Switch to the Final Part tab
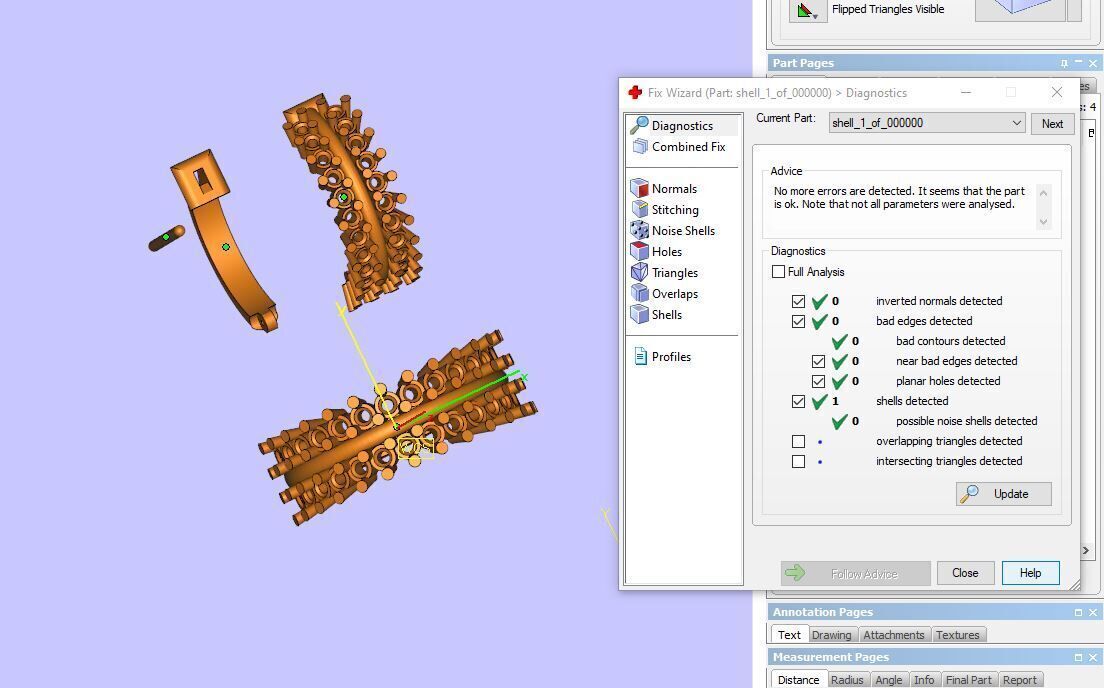Screen dimensions: 1104x688 pyautogui.click(x=968, y=680)
